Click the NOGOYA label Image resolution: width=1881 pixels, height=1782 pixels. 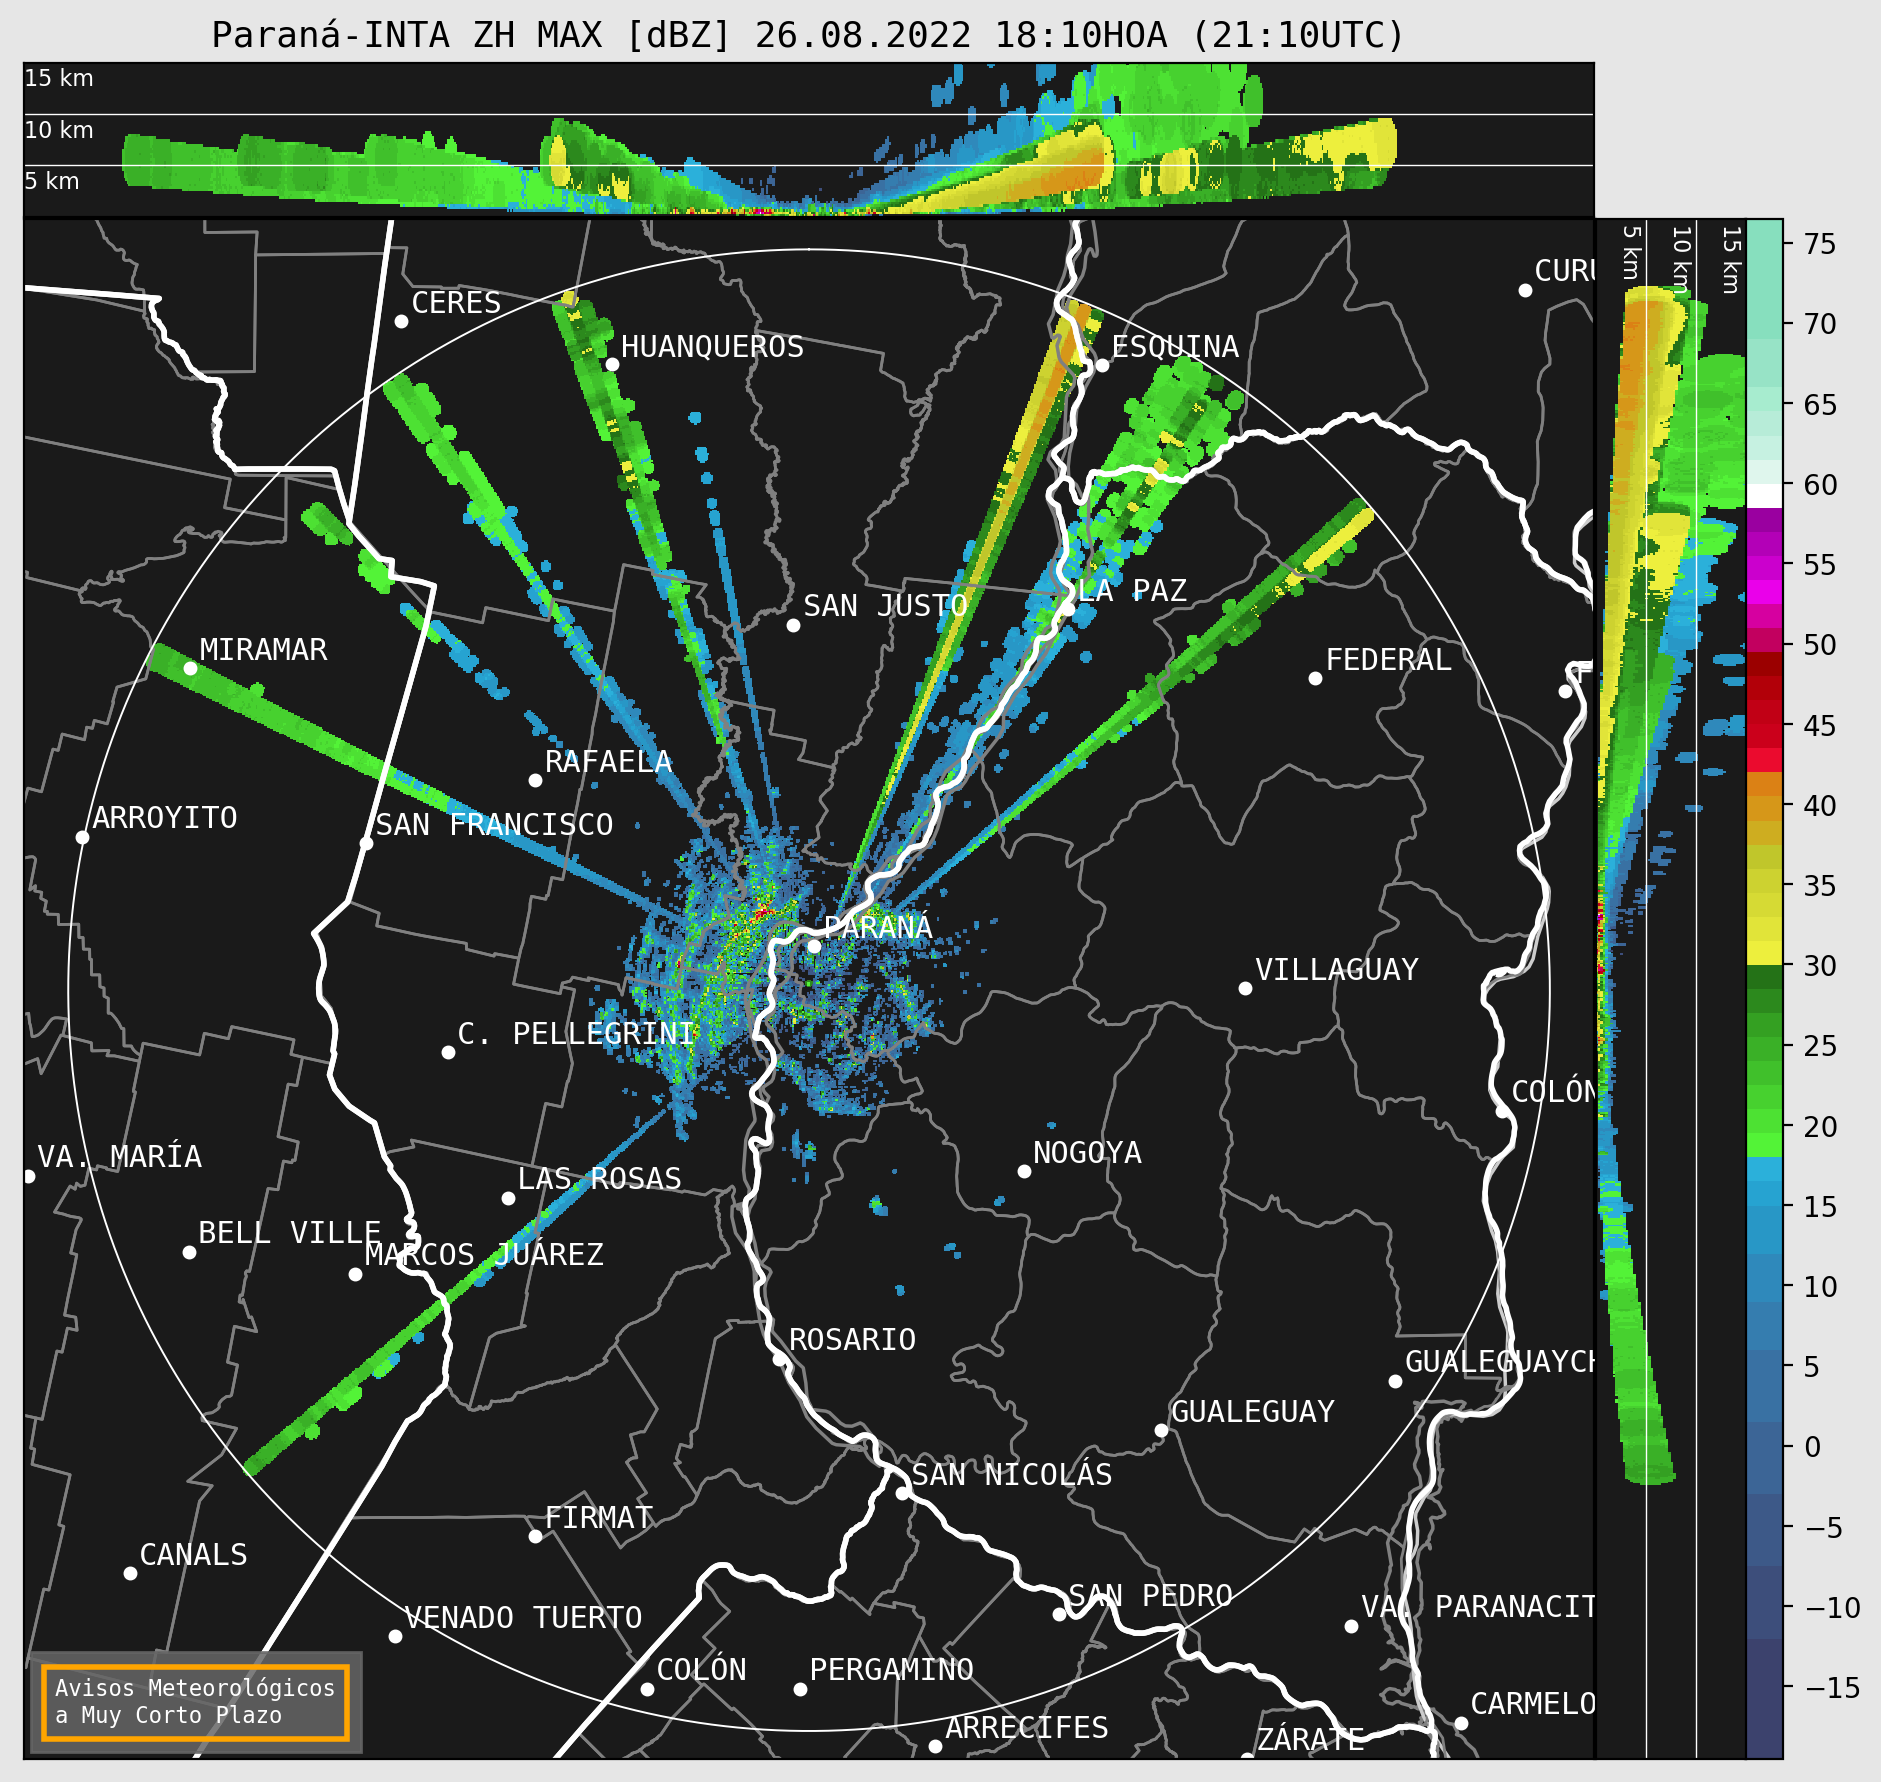[1087, 1153]
